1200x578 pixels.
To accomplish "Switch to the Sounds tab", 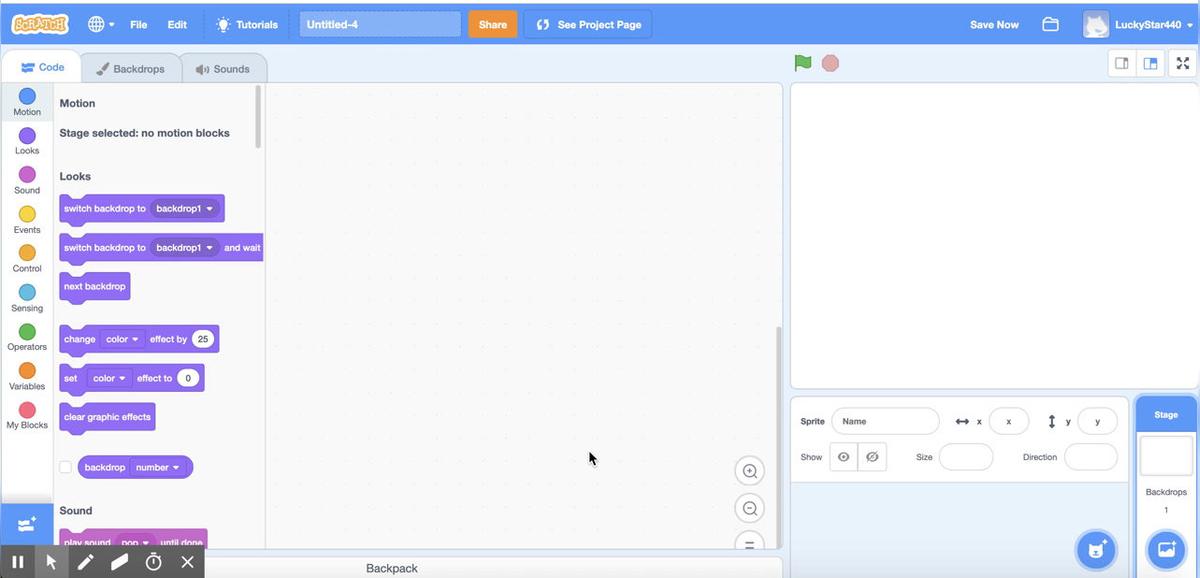I will coord(223,69).
